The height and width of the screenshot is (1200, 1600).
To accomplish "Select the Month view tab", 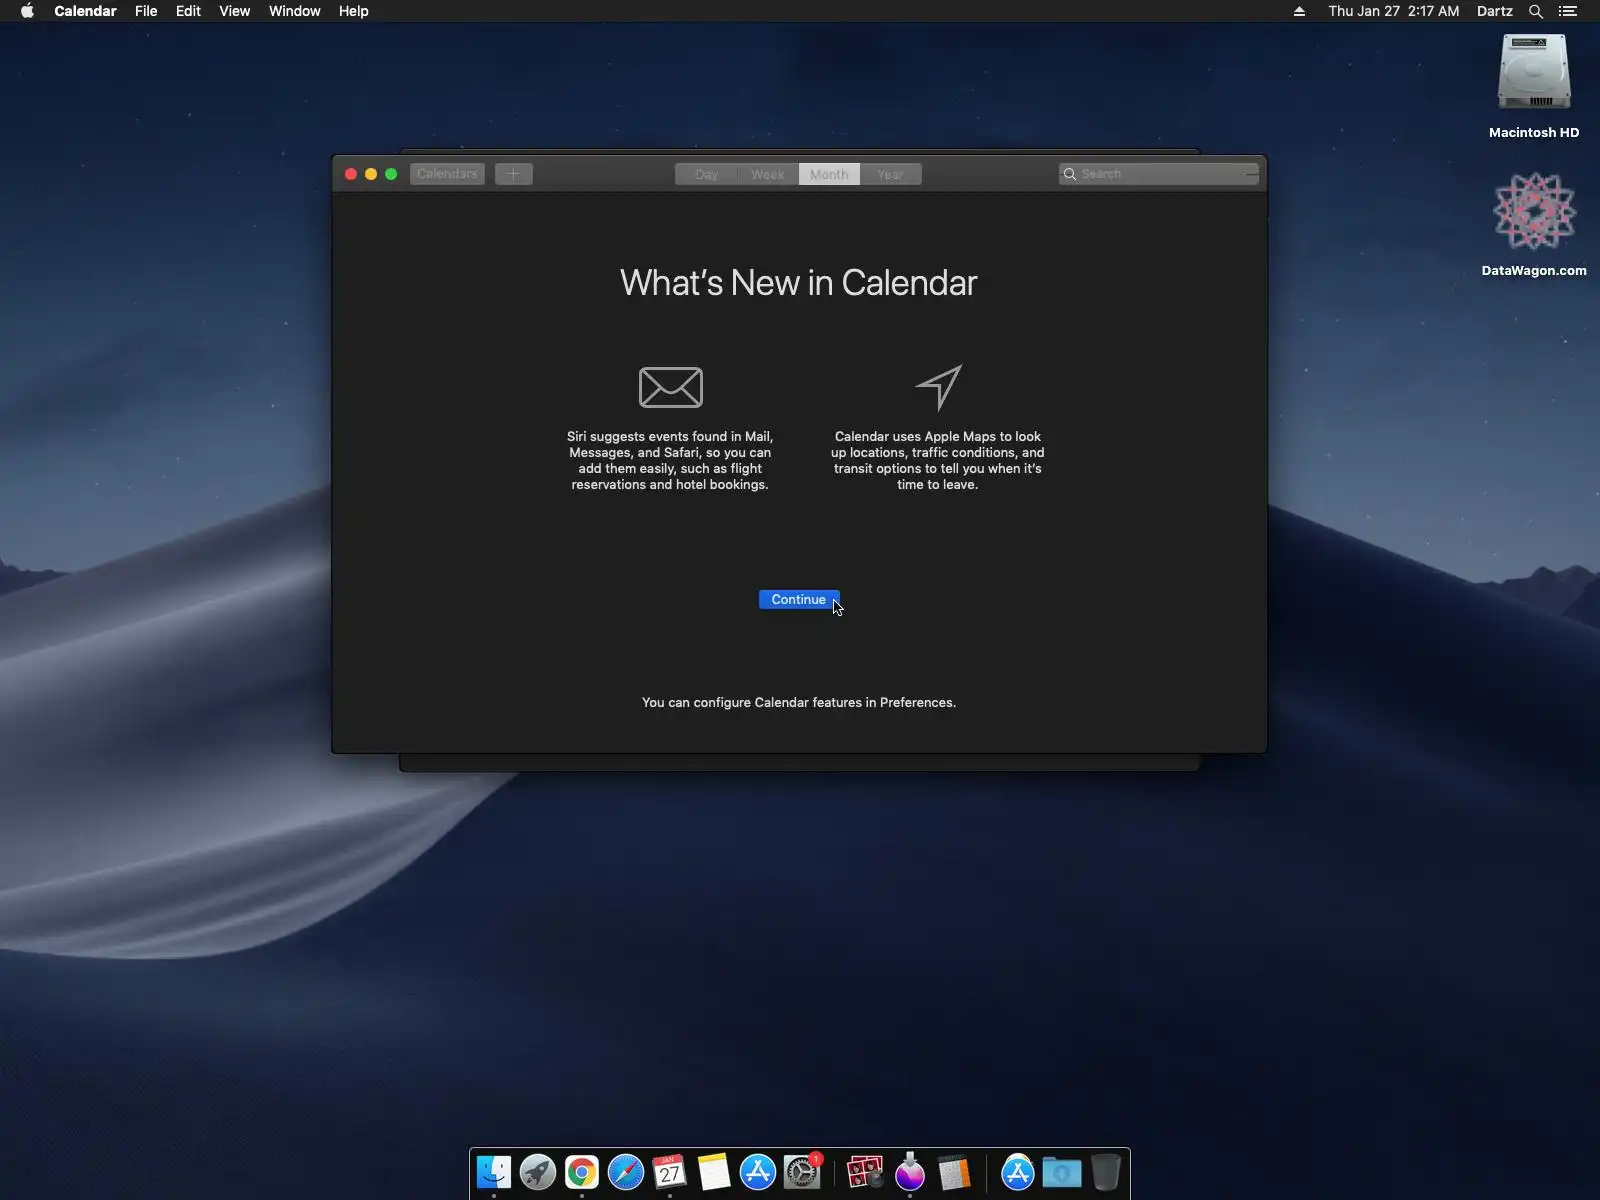I will point(829,174).
